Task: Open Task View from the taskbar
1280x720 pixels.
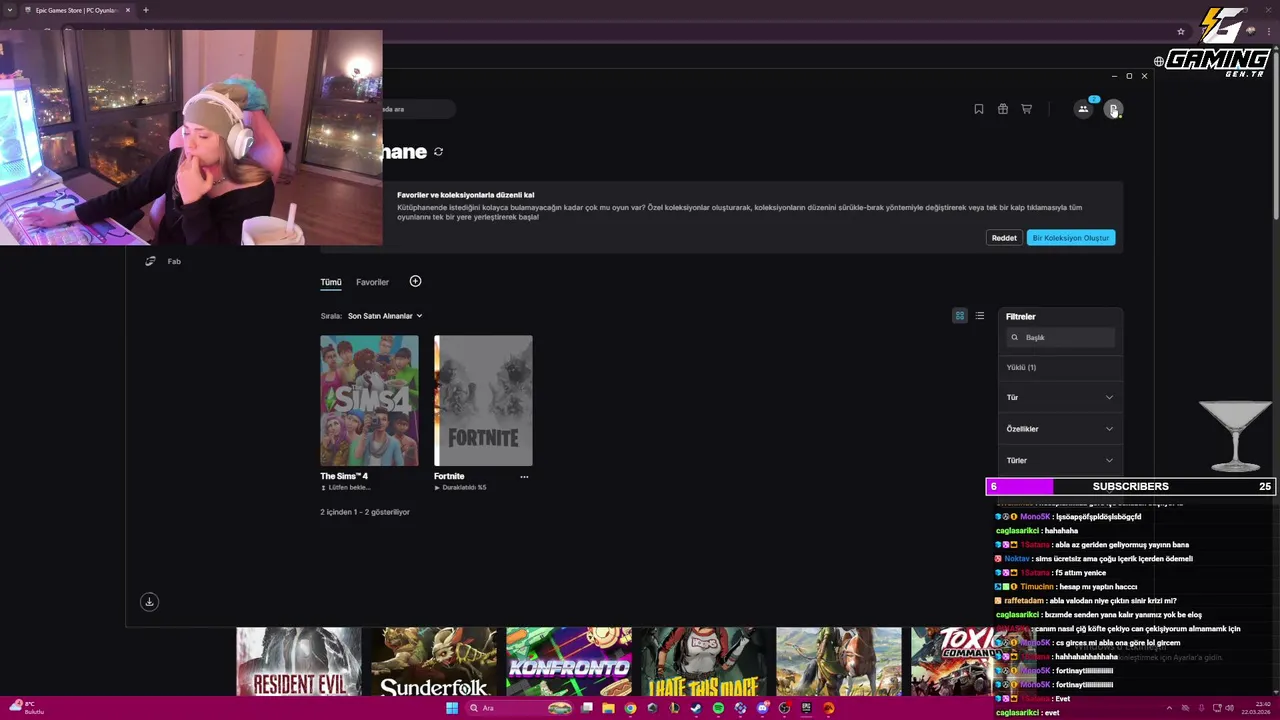Action: pos(587,708)
